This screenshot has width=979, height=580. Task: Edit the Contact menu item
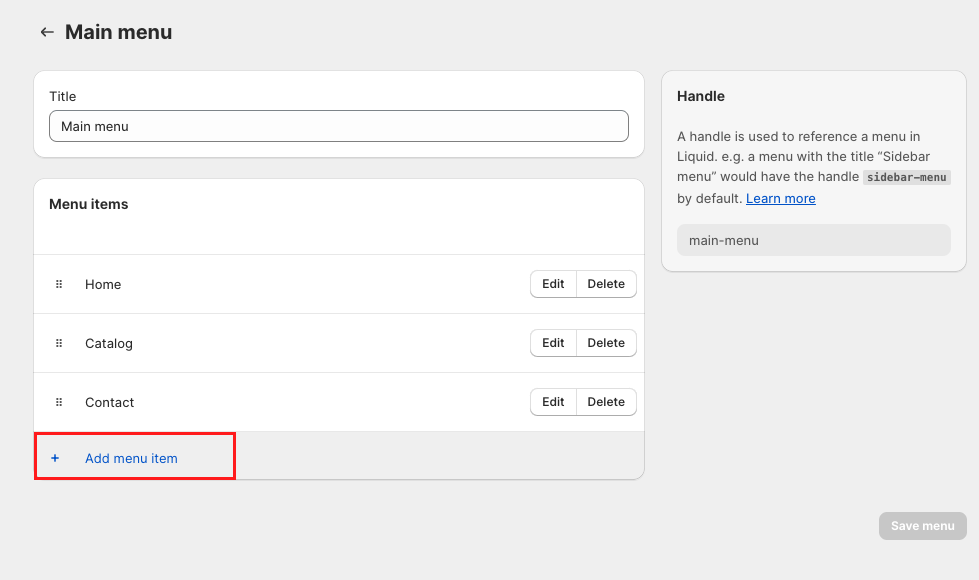point(553,402)
